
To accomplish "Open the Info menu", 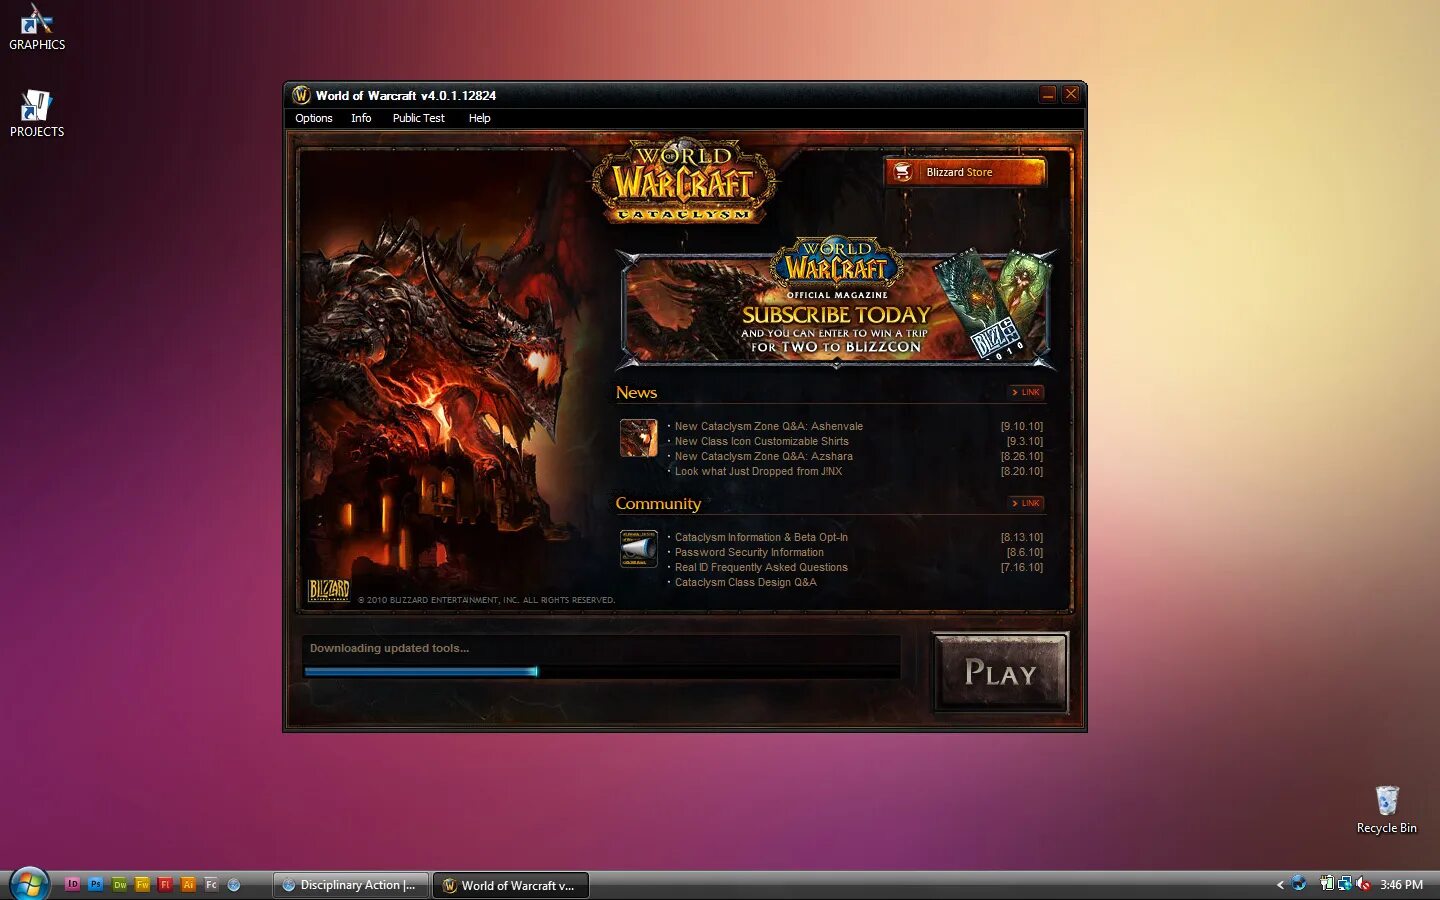I will tap(361, 118).
